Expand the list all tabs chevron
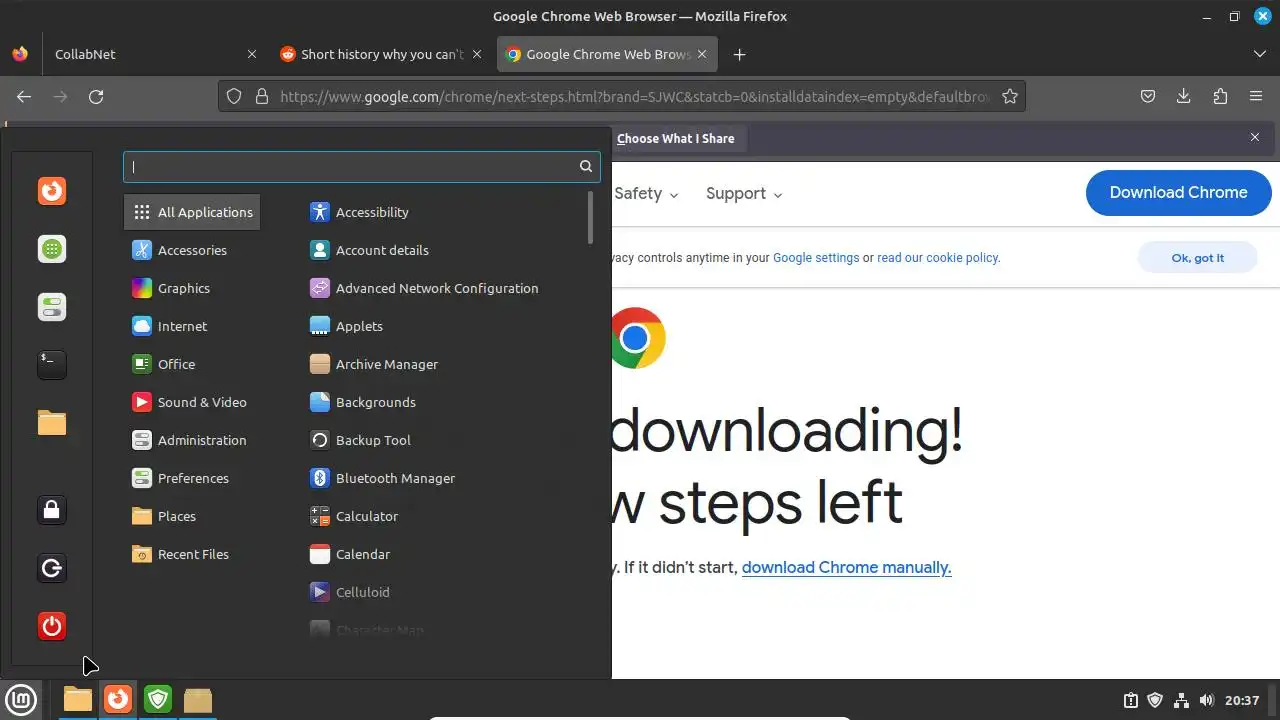The height and width of the screenshot is (720, 1280). tap(1259, 54)
